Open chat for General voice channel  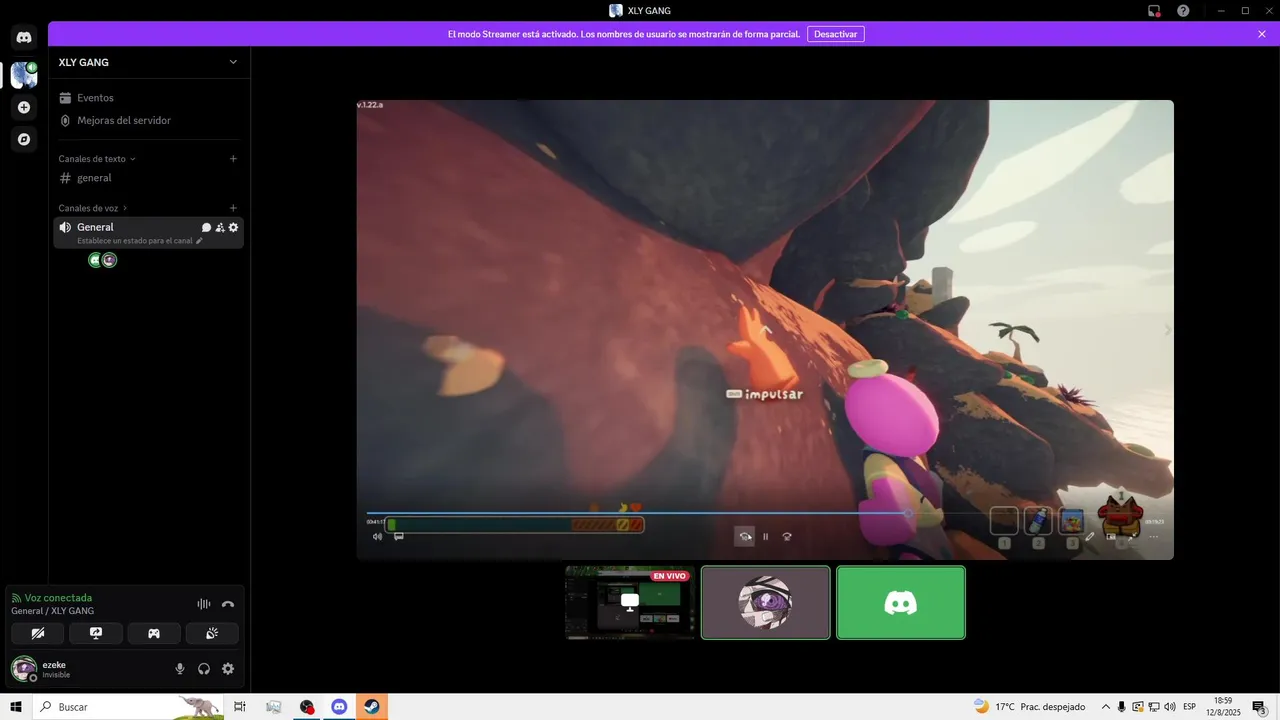[207, 228]
